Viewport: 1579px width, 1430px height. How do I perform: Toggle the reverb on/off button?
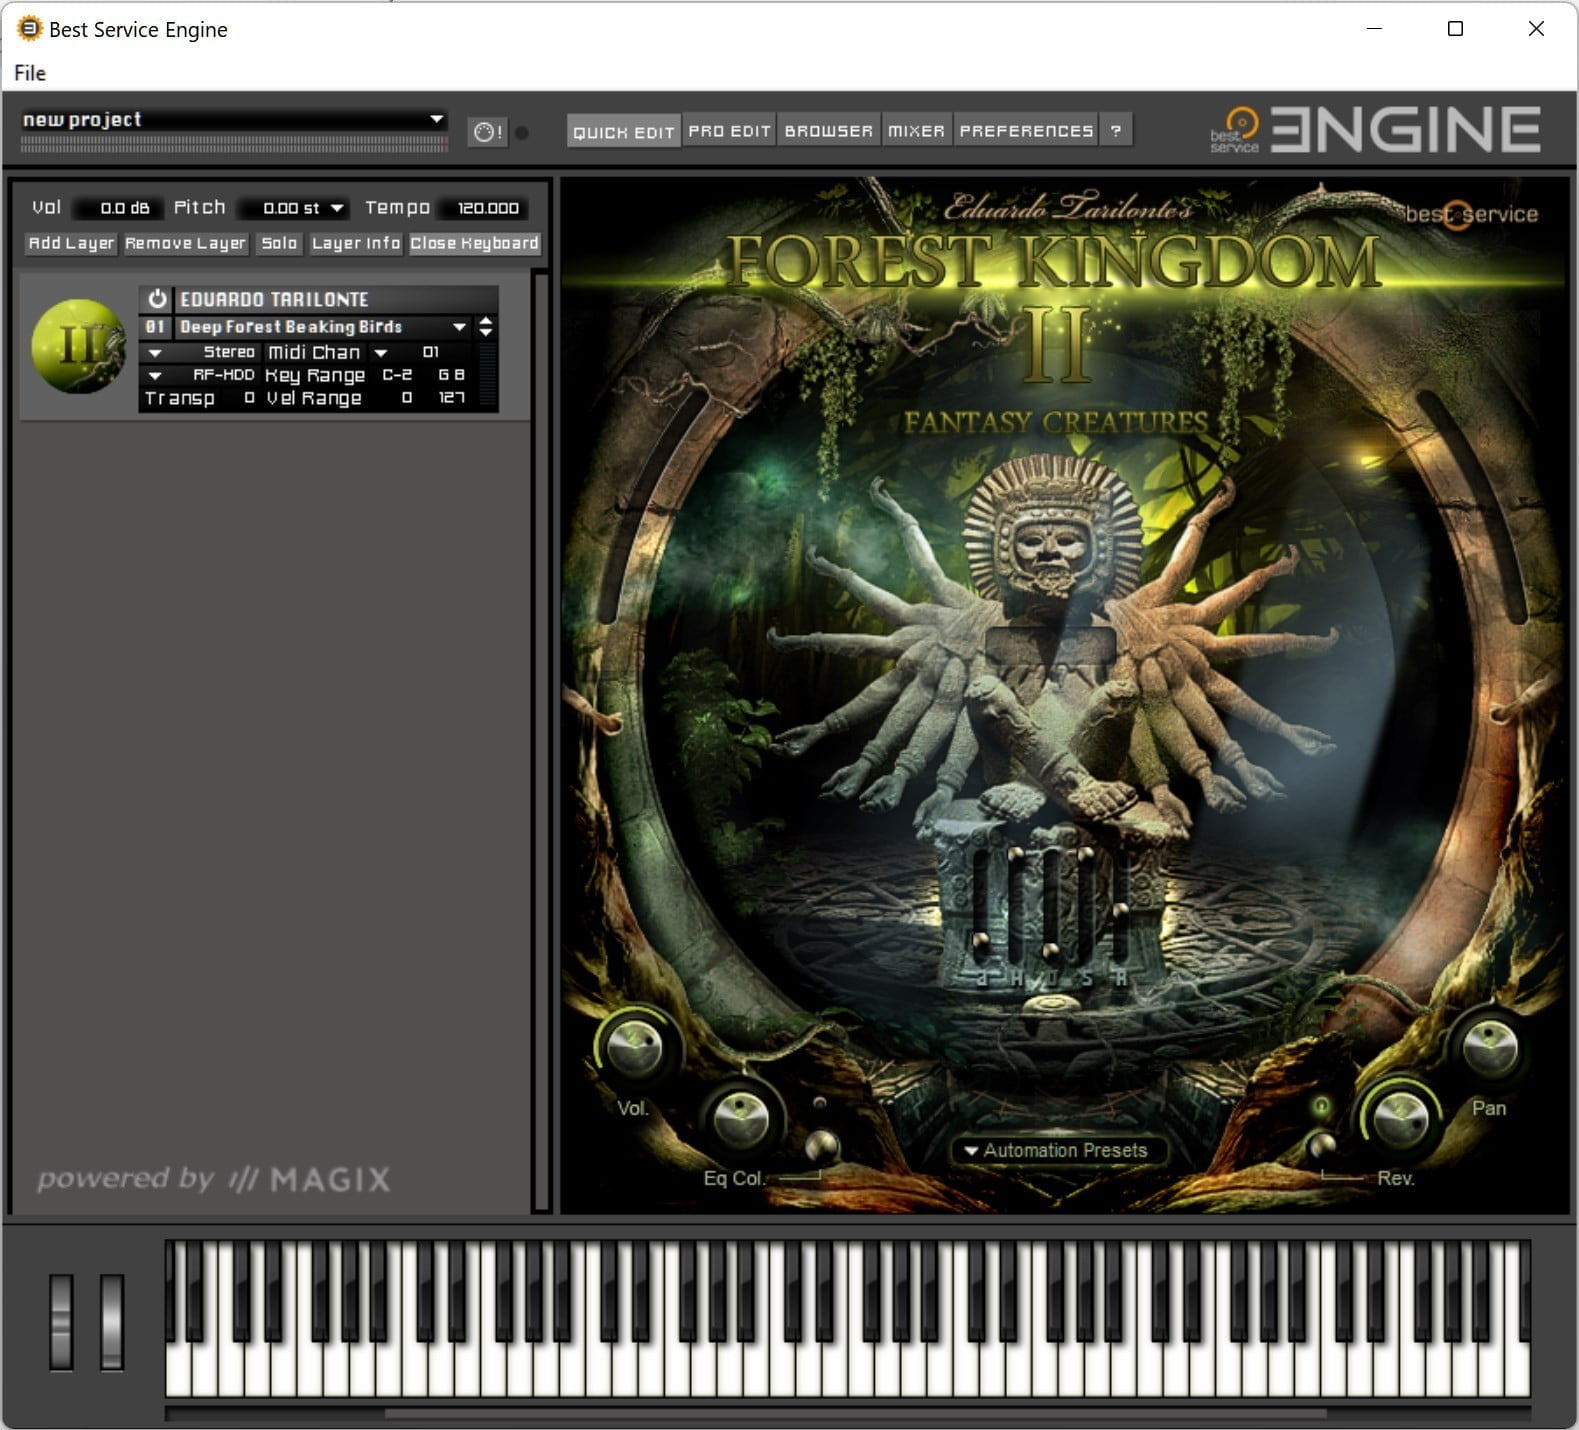(1322, 1143)
